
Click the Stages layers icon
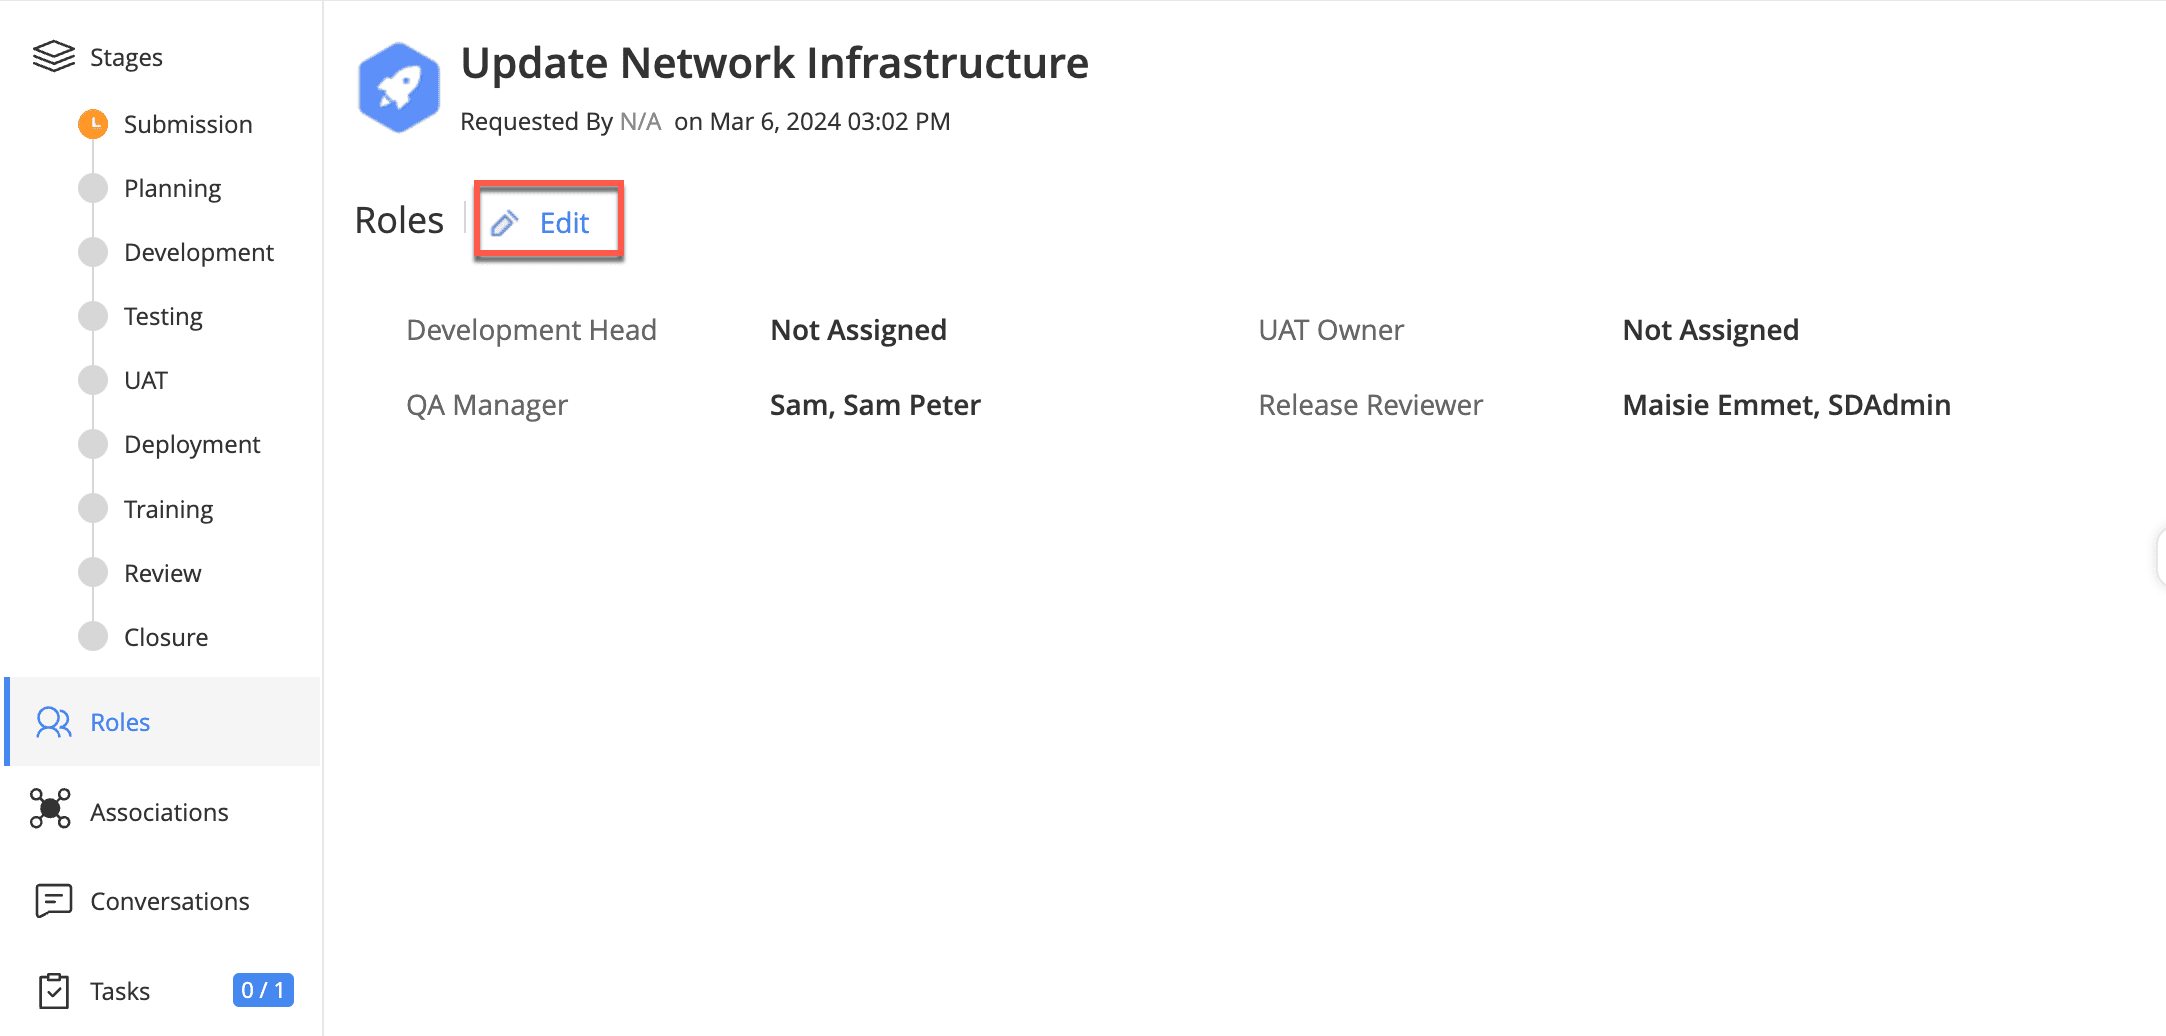point(54,57)
